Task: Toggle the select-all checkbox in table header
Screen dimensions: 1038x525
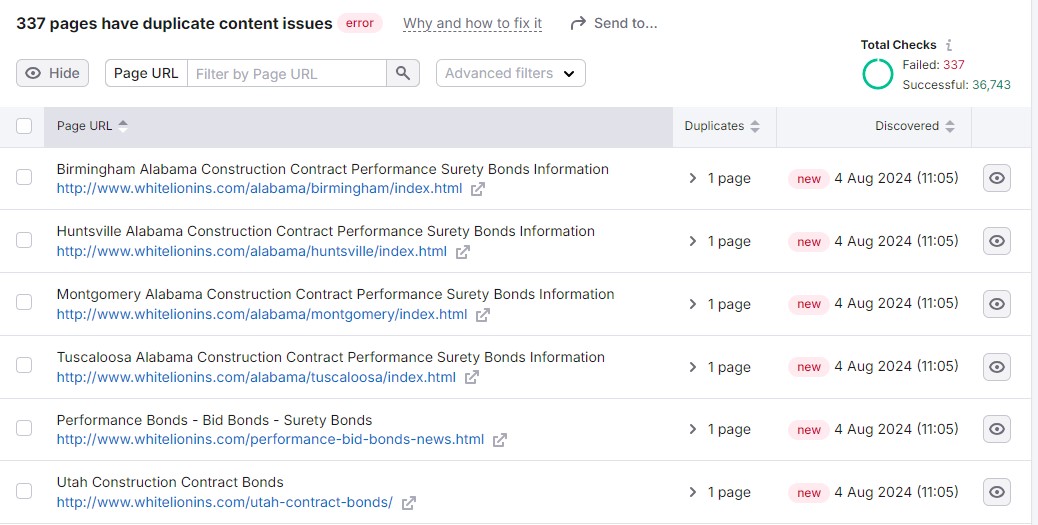Action: (x=24, y=126)
